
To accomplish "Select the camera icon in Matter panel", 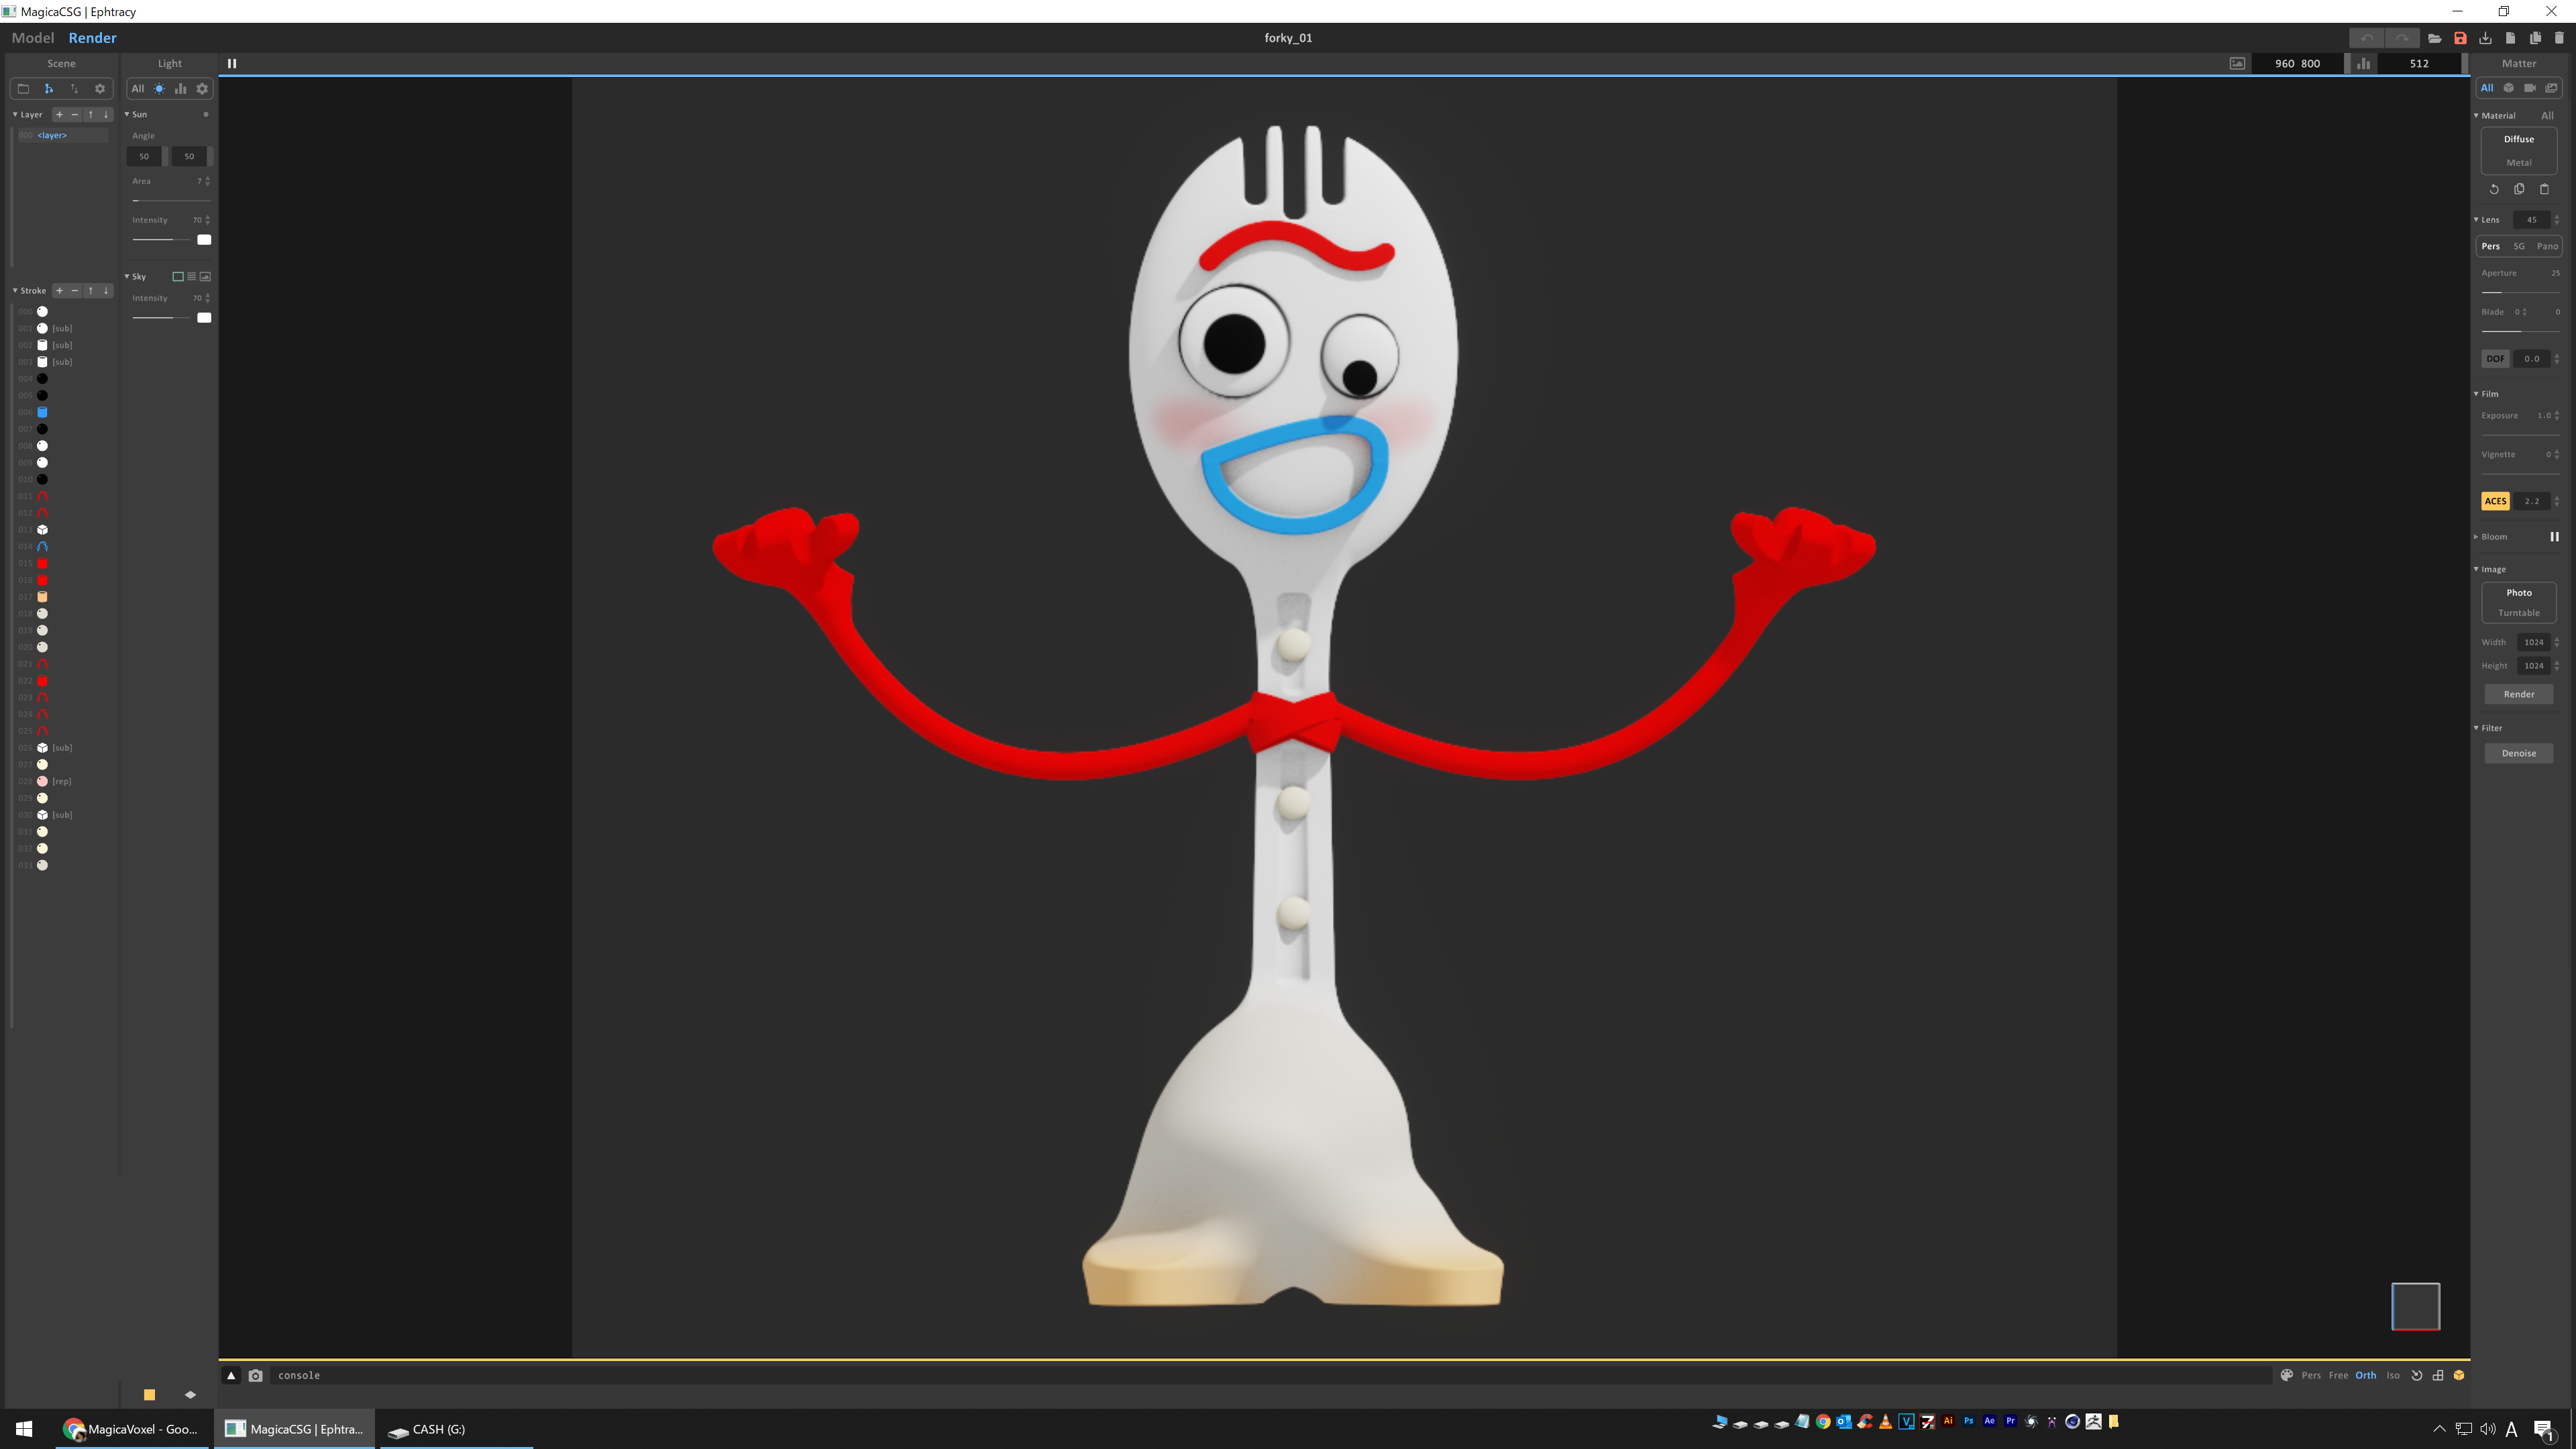I will [x=2530, y=88].
